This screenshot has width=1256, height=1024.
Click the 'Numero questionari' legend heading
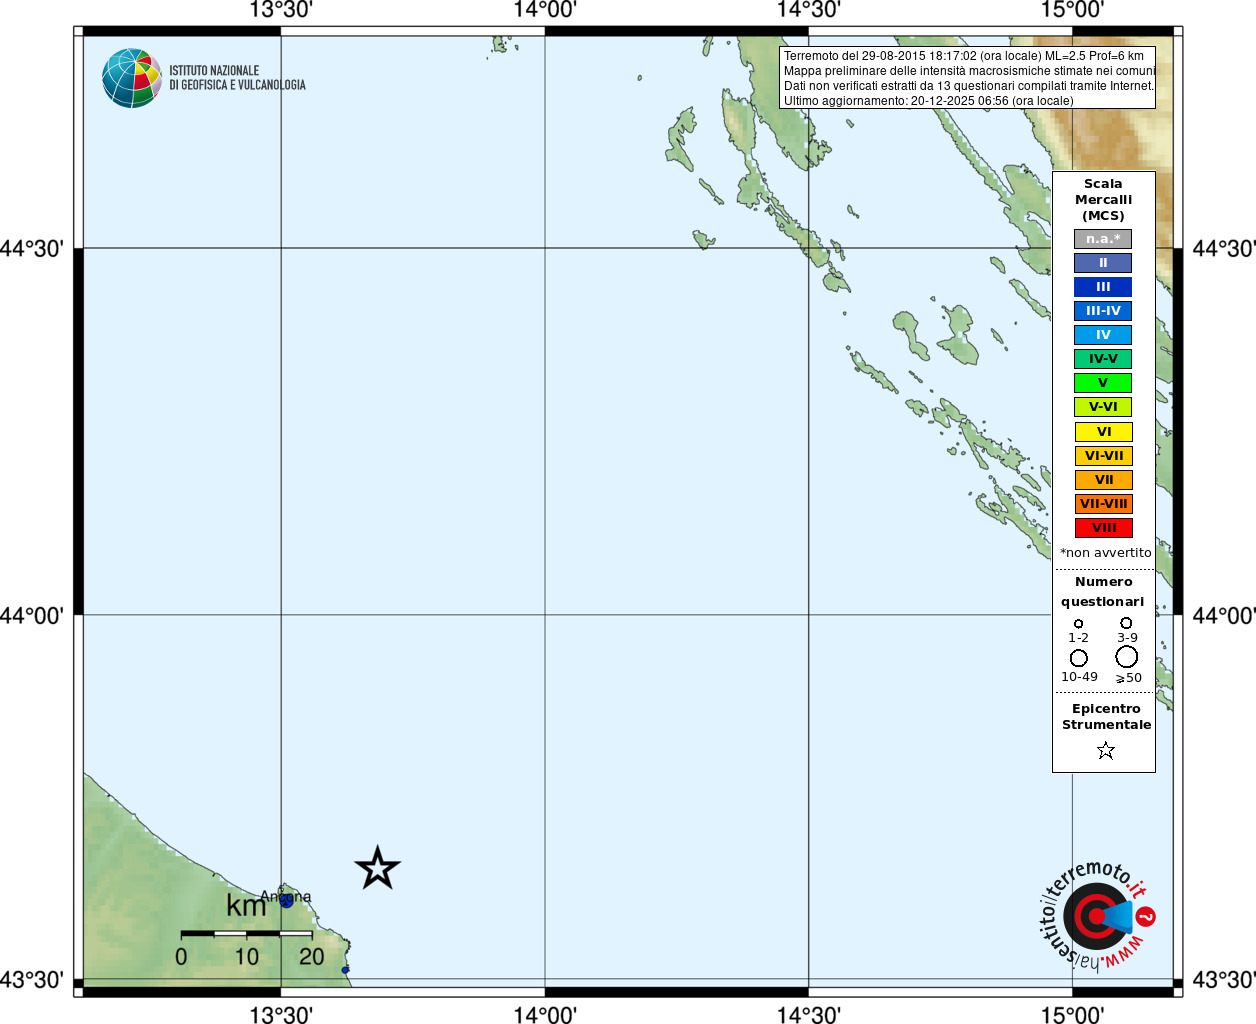[x=1103, y=592]
